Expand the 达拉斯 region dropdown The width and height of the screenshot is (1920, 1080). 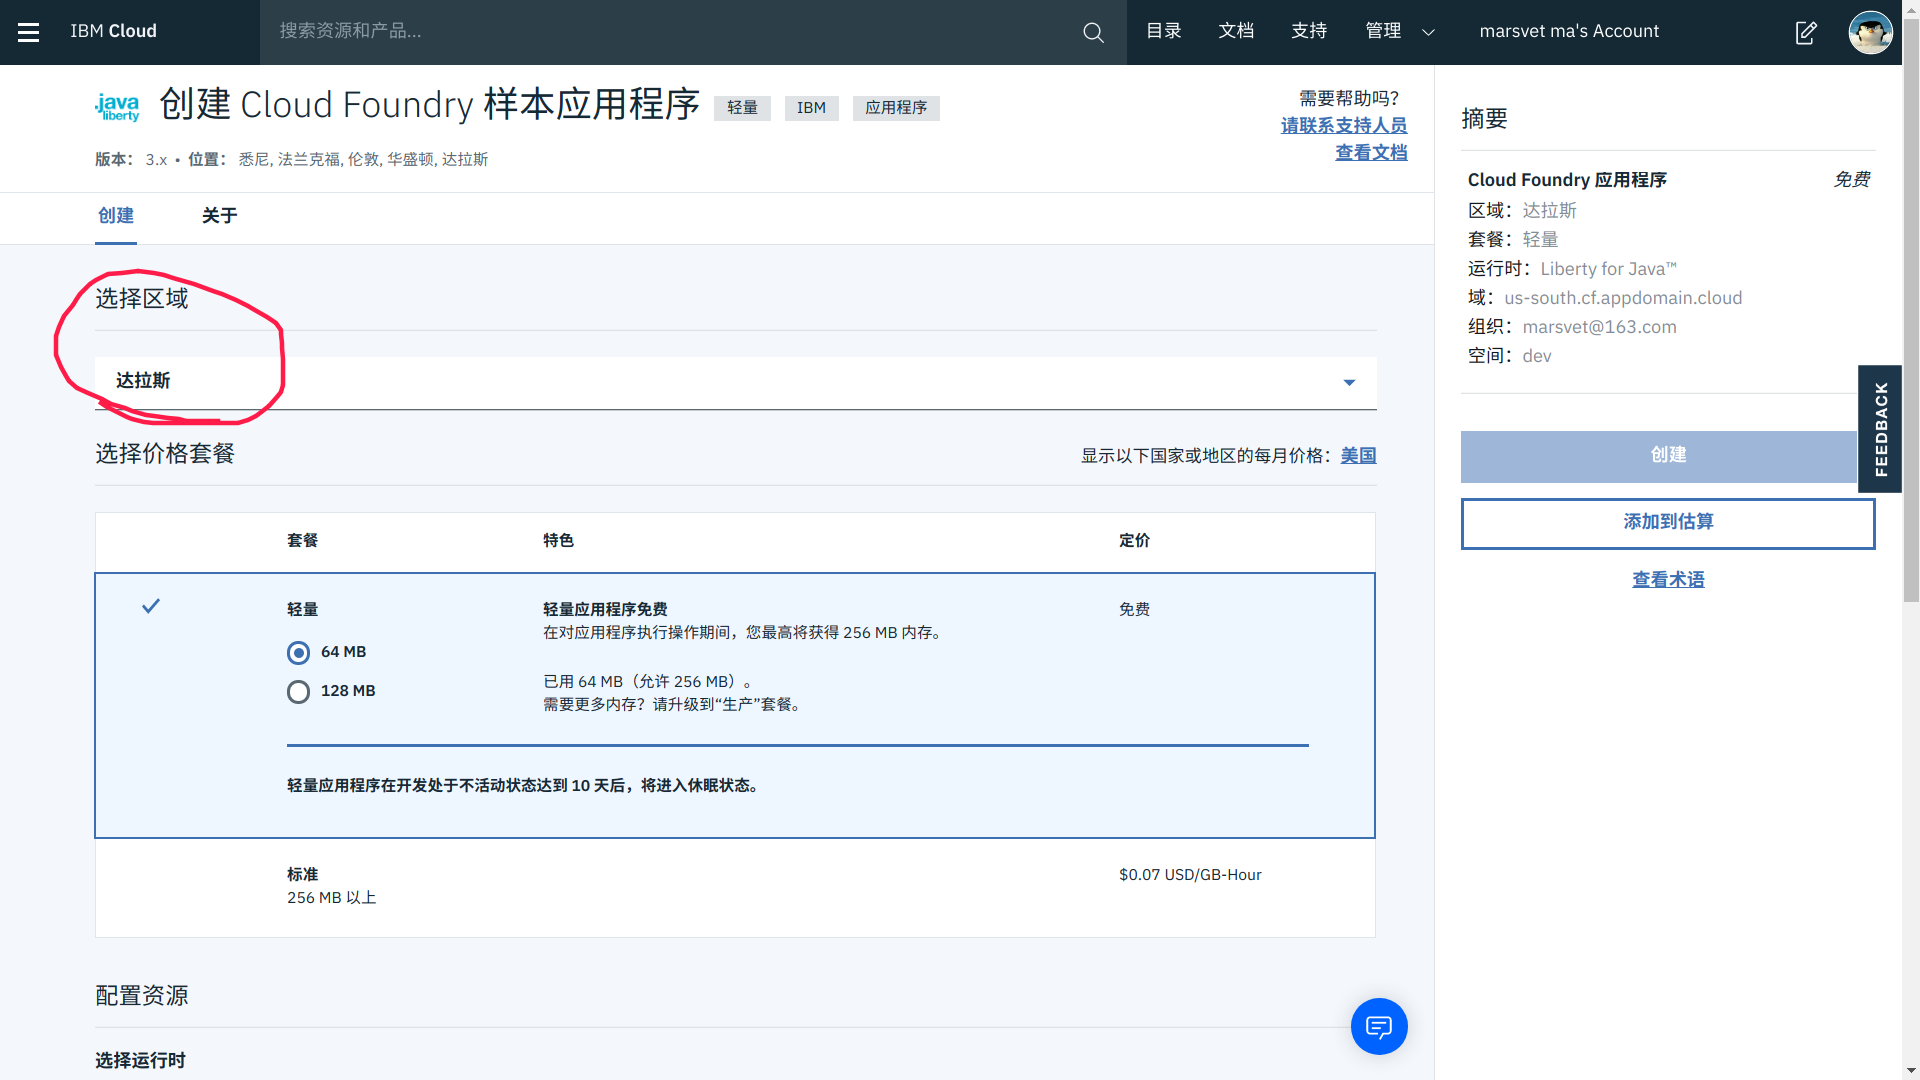point(736,382)
